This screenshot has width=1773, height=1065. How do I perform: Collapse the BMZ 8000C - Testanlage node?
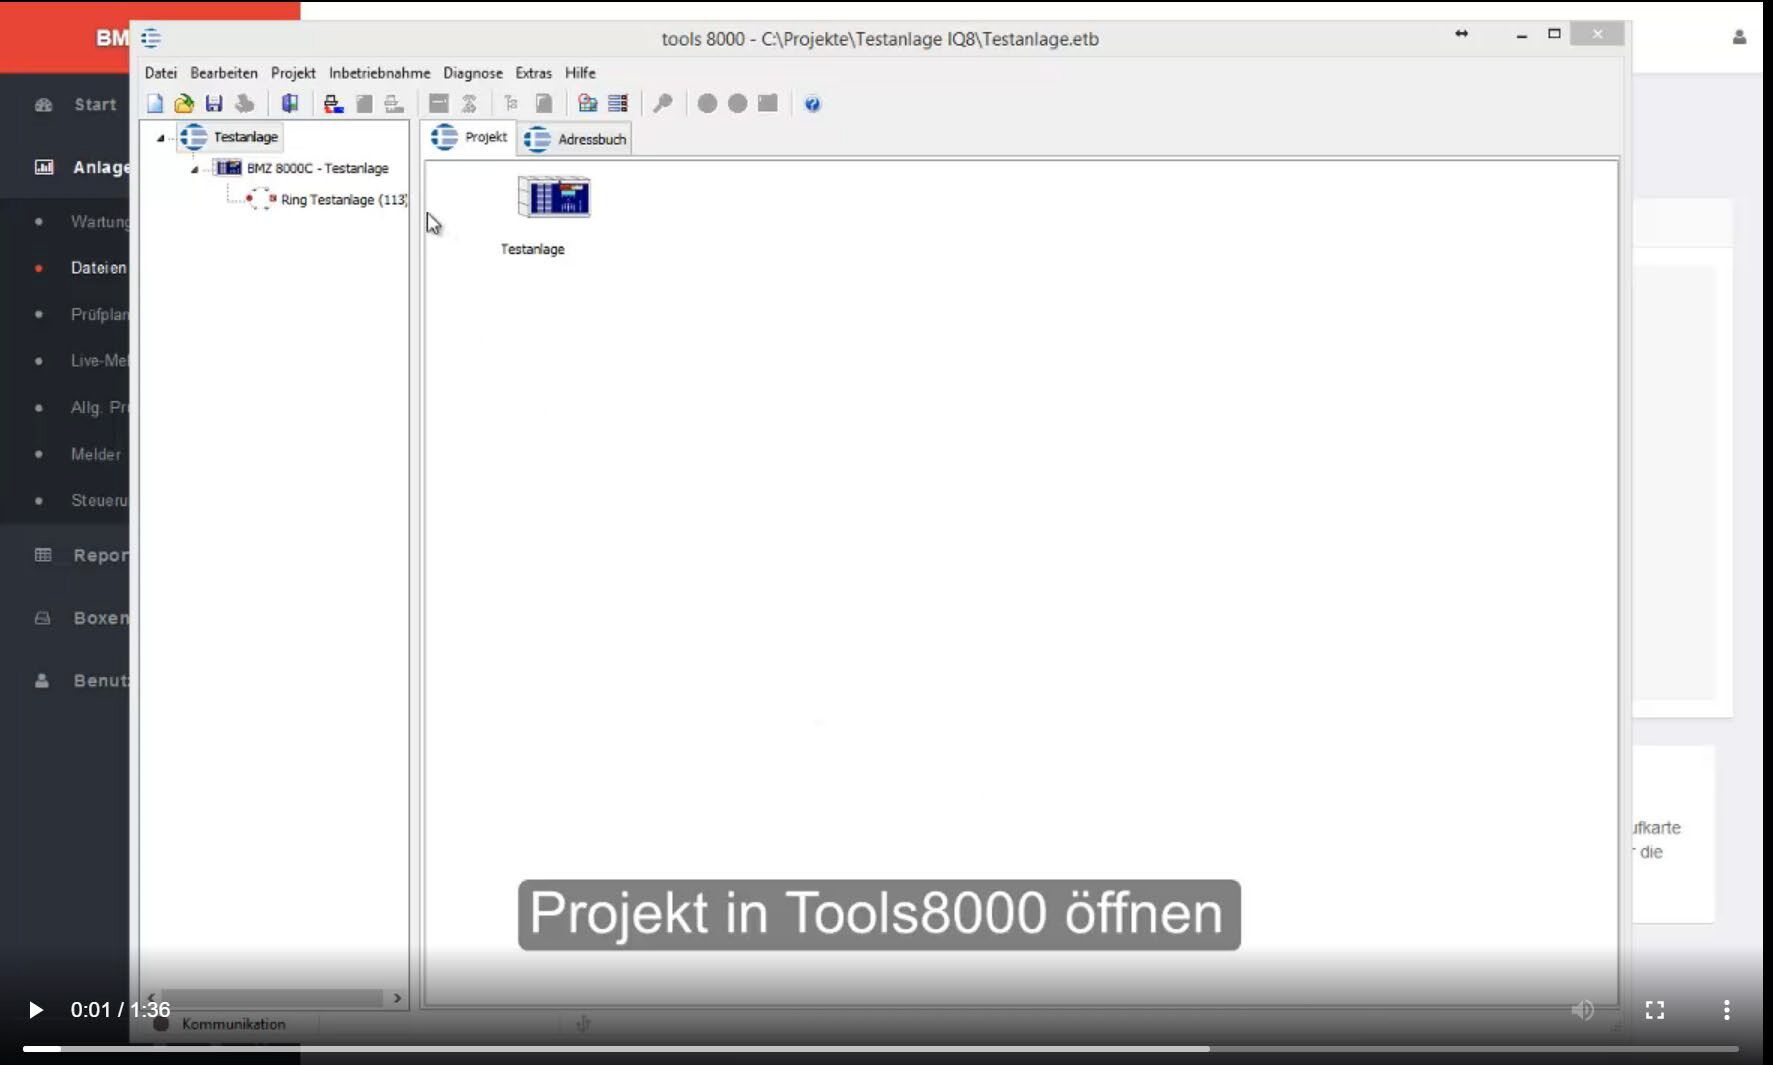pos(195,169)
